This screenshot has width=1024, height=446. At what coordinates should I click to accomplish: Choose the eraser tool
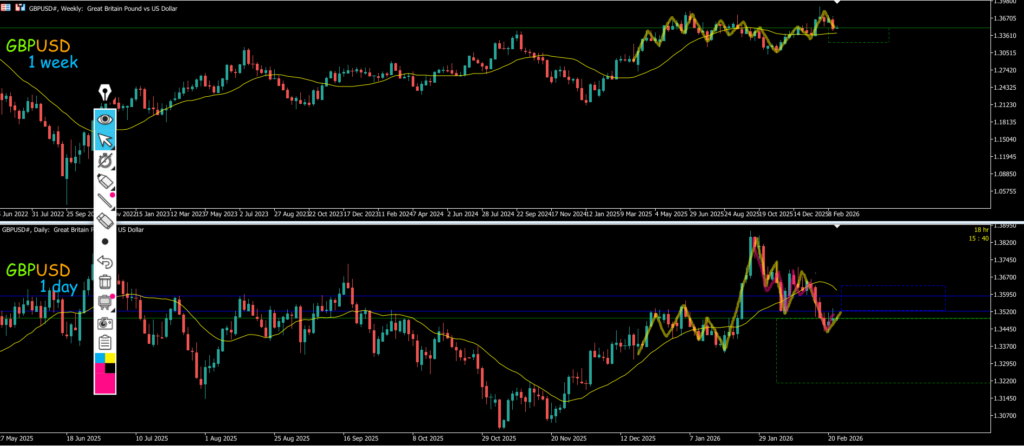pyautogui.click(x=105, y=221)
